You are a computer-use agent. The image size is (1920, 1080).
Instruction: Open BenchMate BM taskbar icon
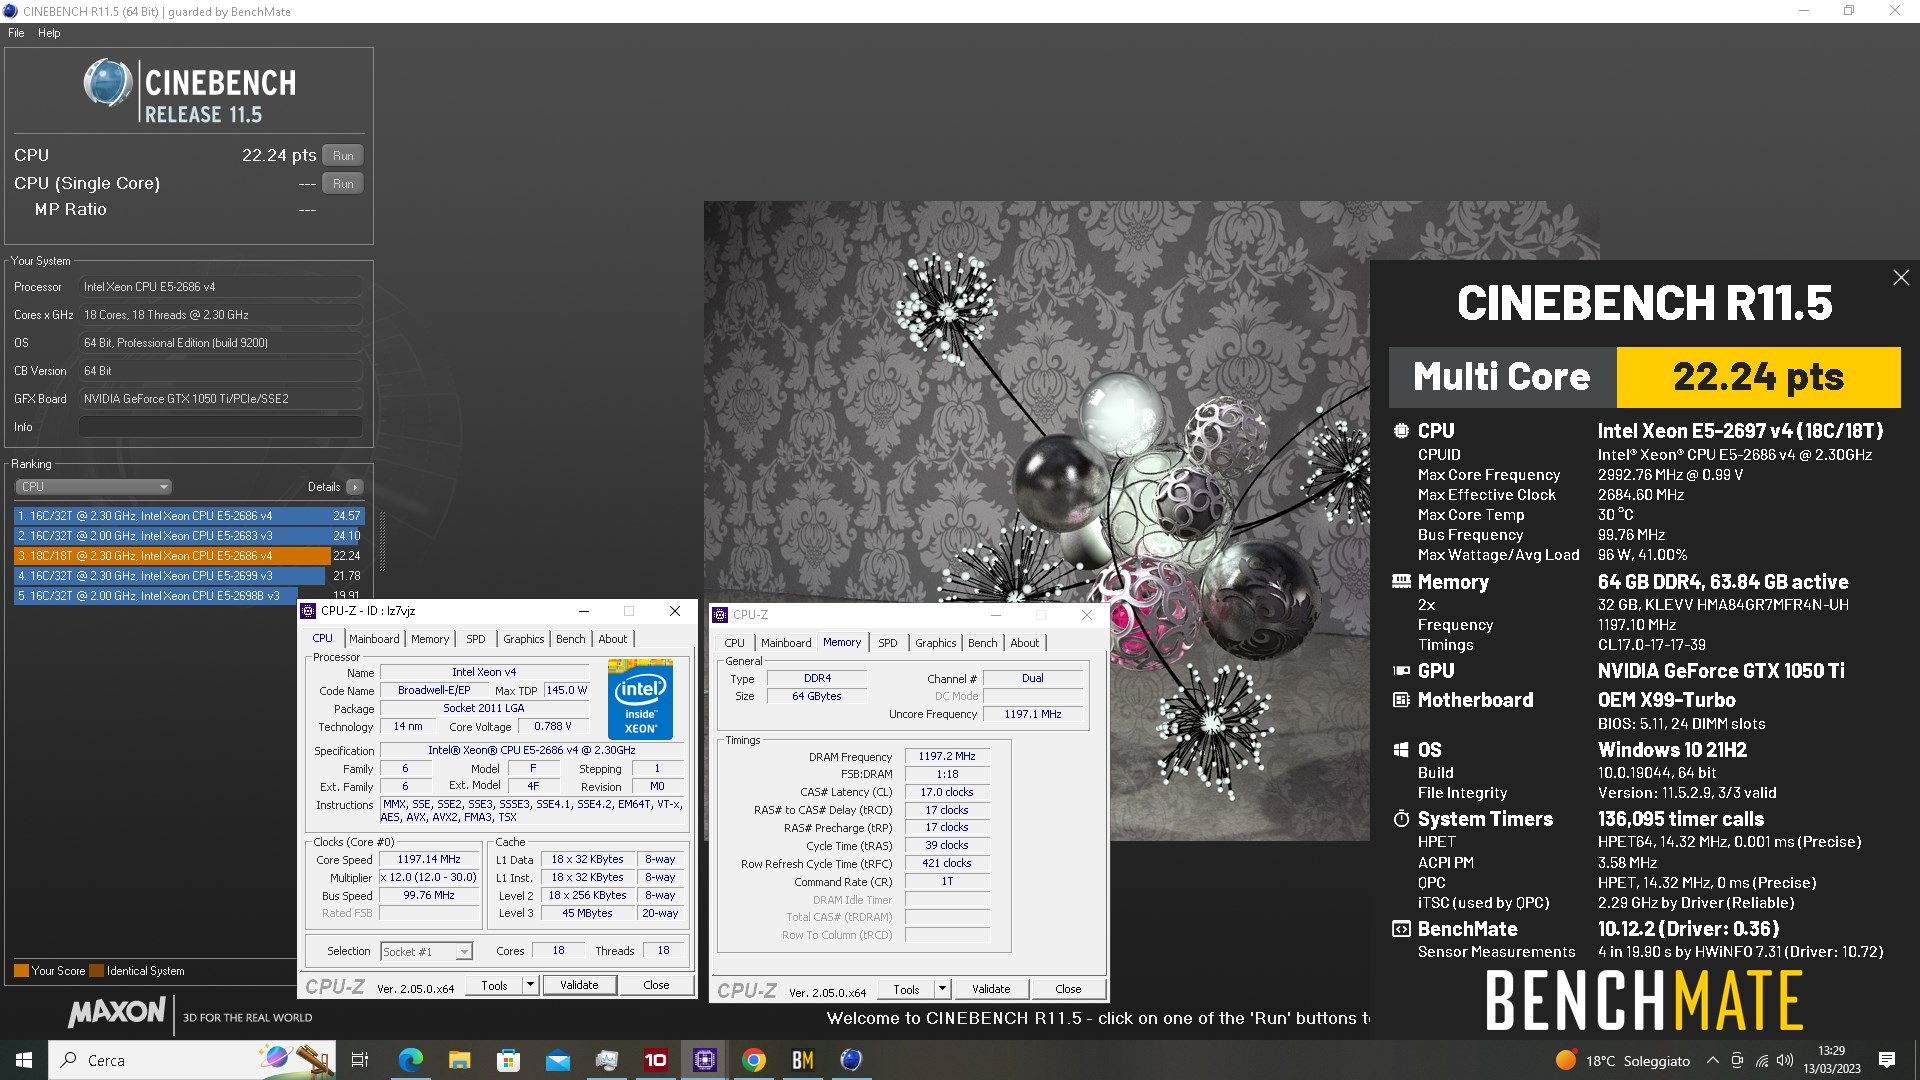pos(803,1060)
